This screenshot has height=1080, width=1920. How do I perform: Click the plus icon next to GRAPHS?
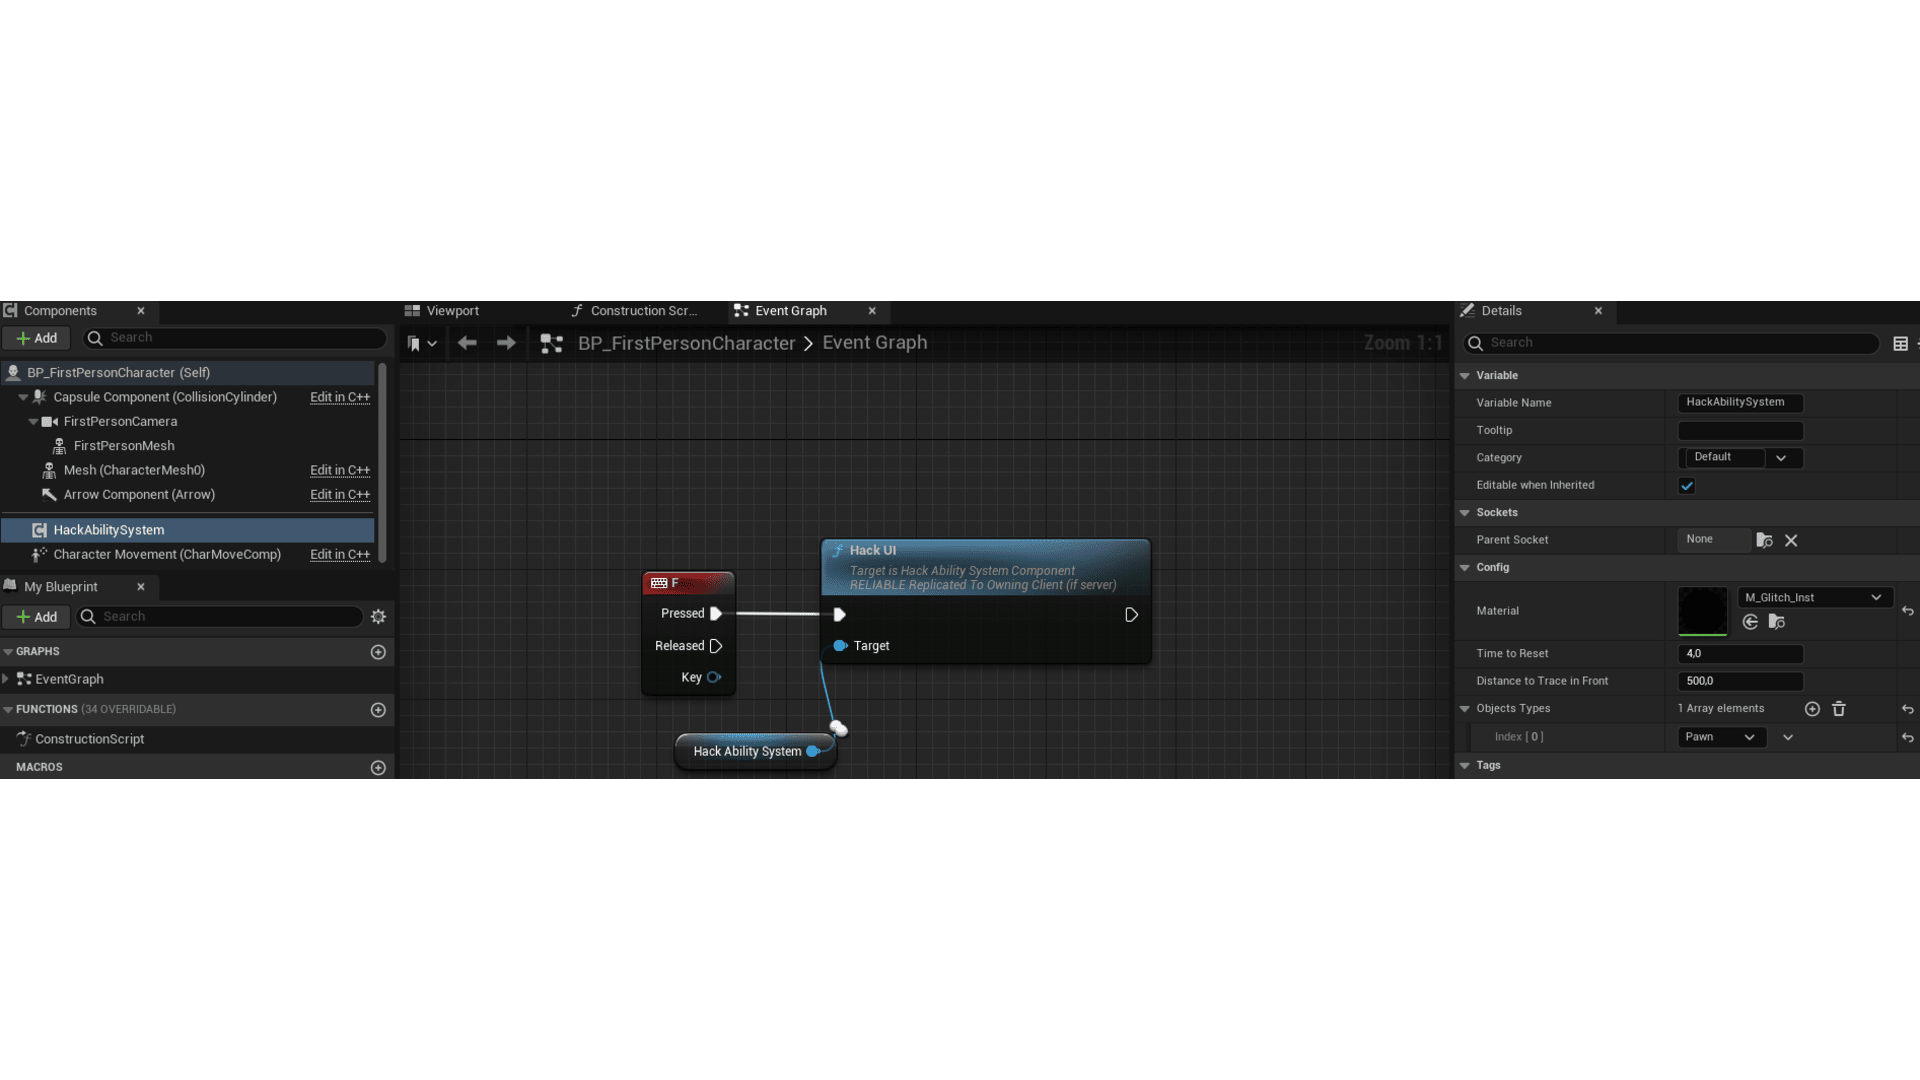pos(378,652)
